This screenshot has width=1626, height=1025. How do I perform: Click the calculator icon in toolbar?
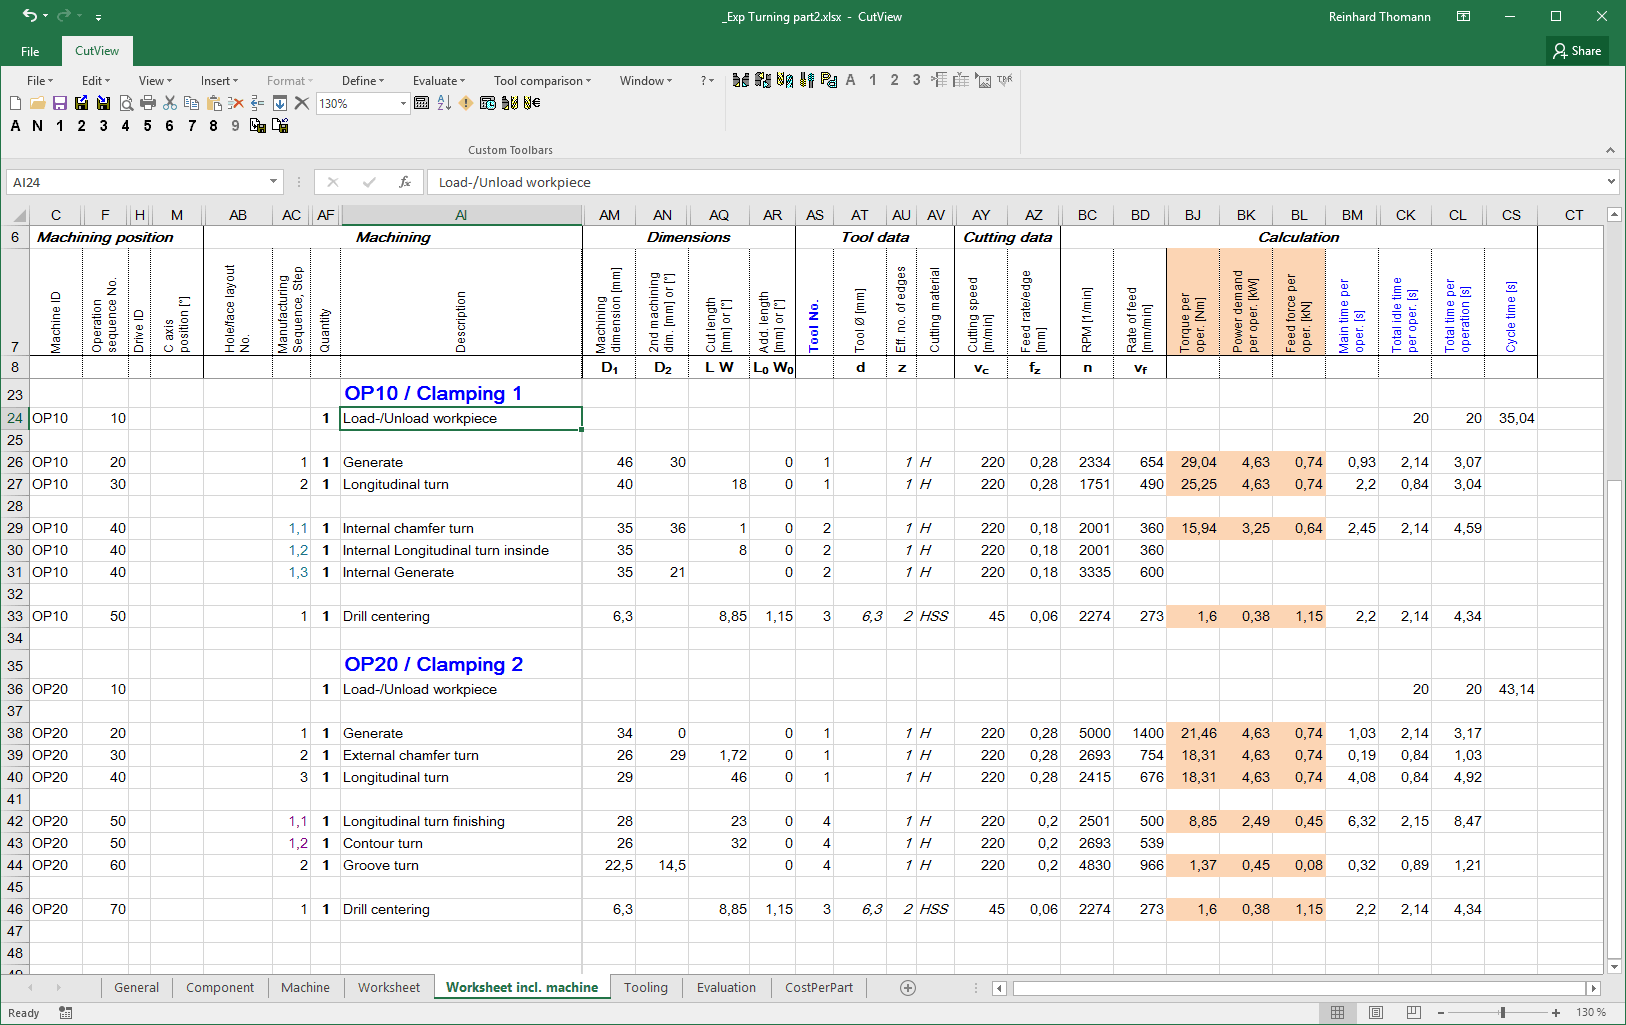click(422, 103)
